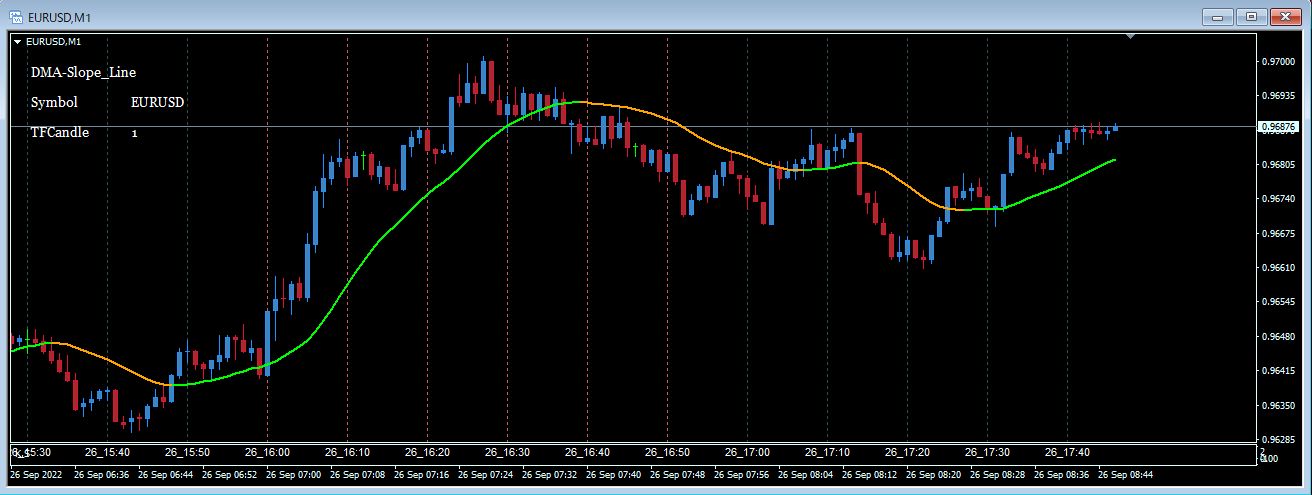The width and height of the screenshot is (1312, 495).
Task: Click the 0.96610 price axis value
Action: click(1278, 268)
